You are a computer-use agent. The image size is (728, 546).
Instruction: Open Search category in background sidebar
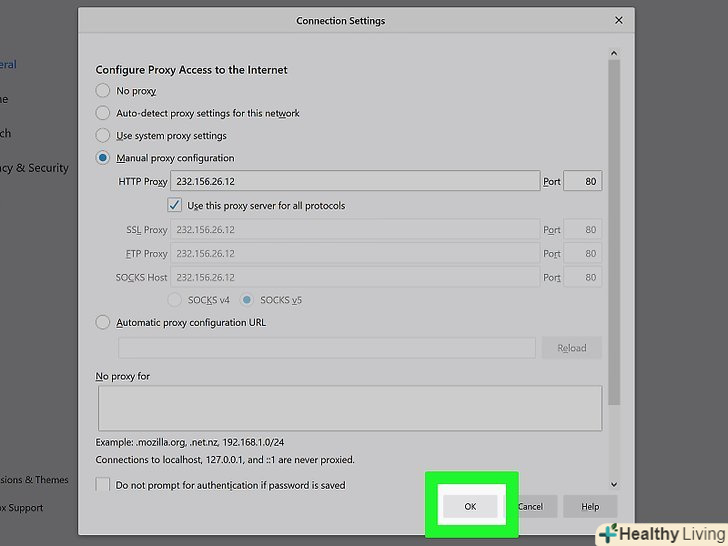coord(5,133)
